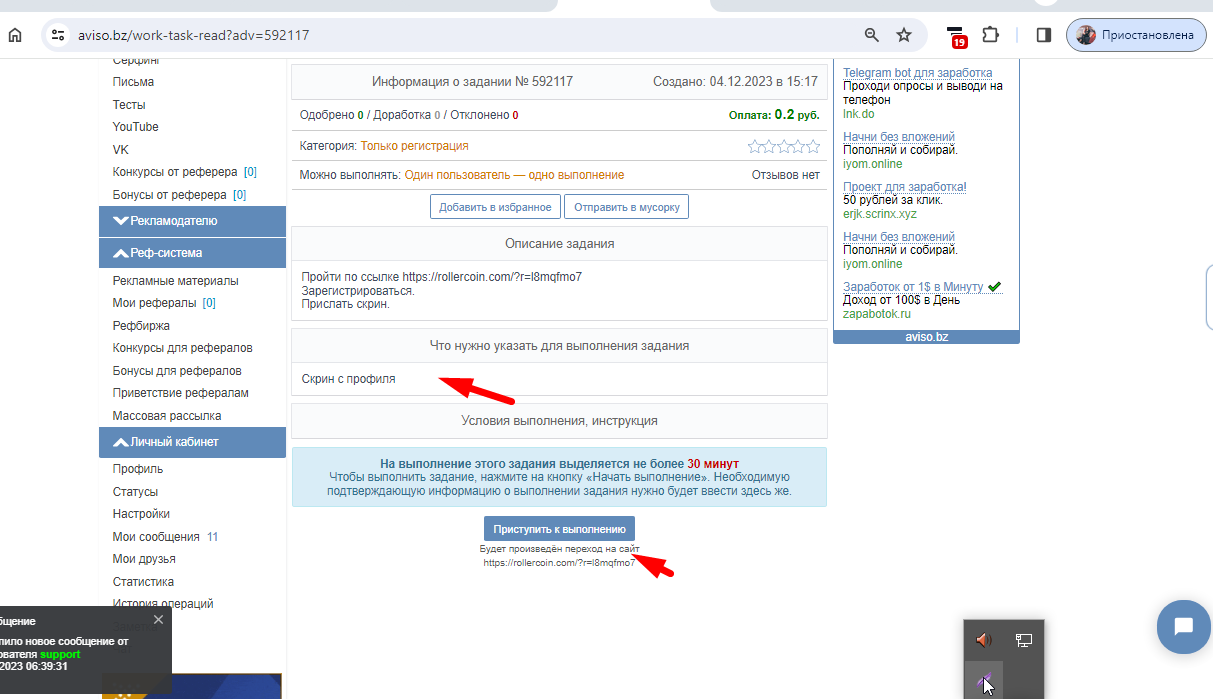Open the Extensions puzzle icon
The image size is (1213, 699).
(990, 35)
